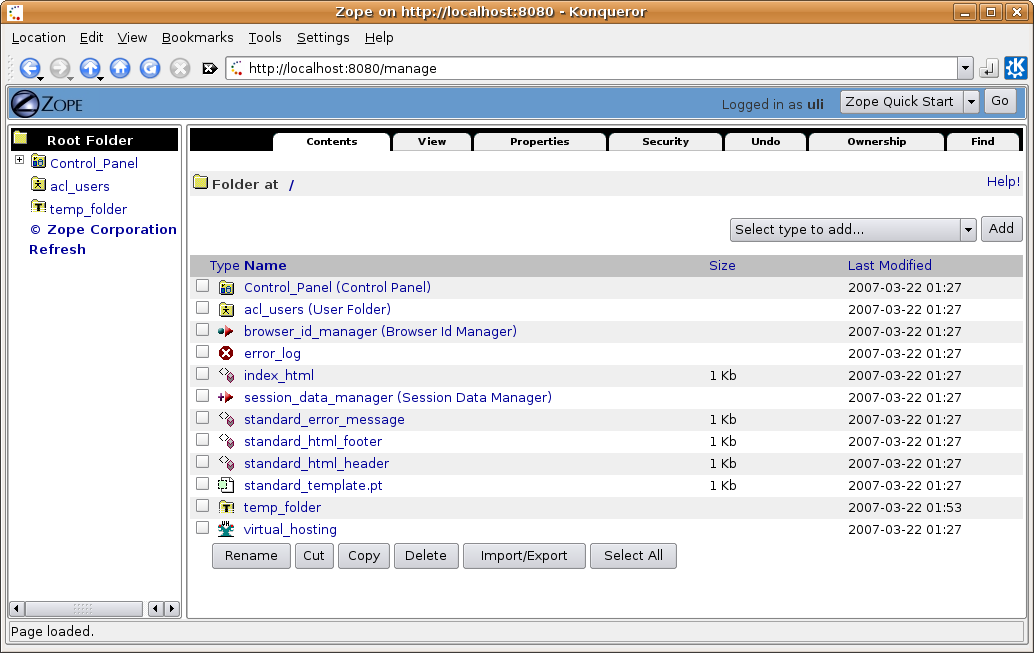The image size is (1034, 653).
Task: Tick the error_log checkbox
Action: pos(202,352)
